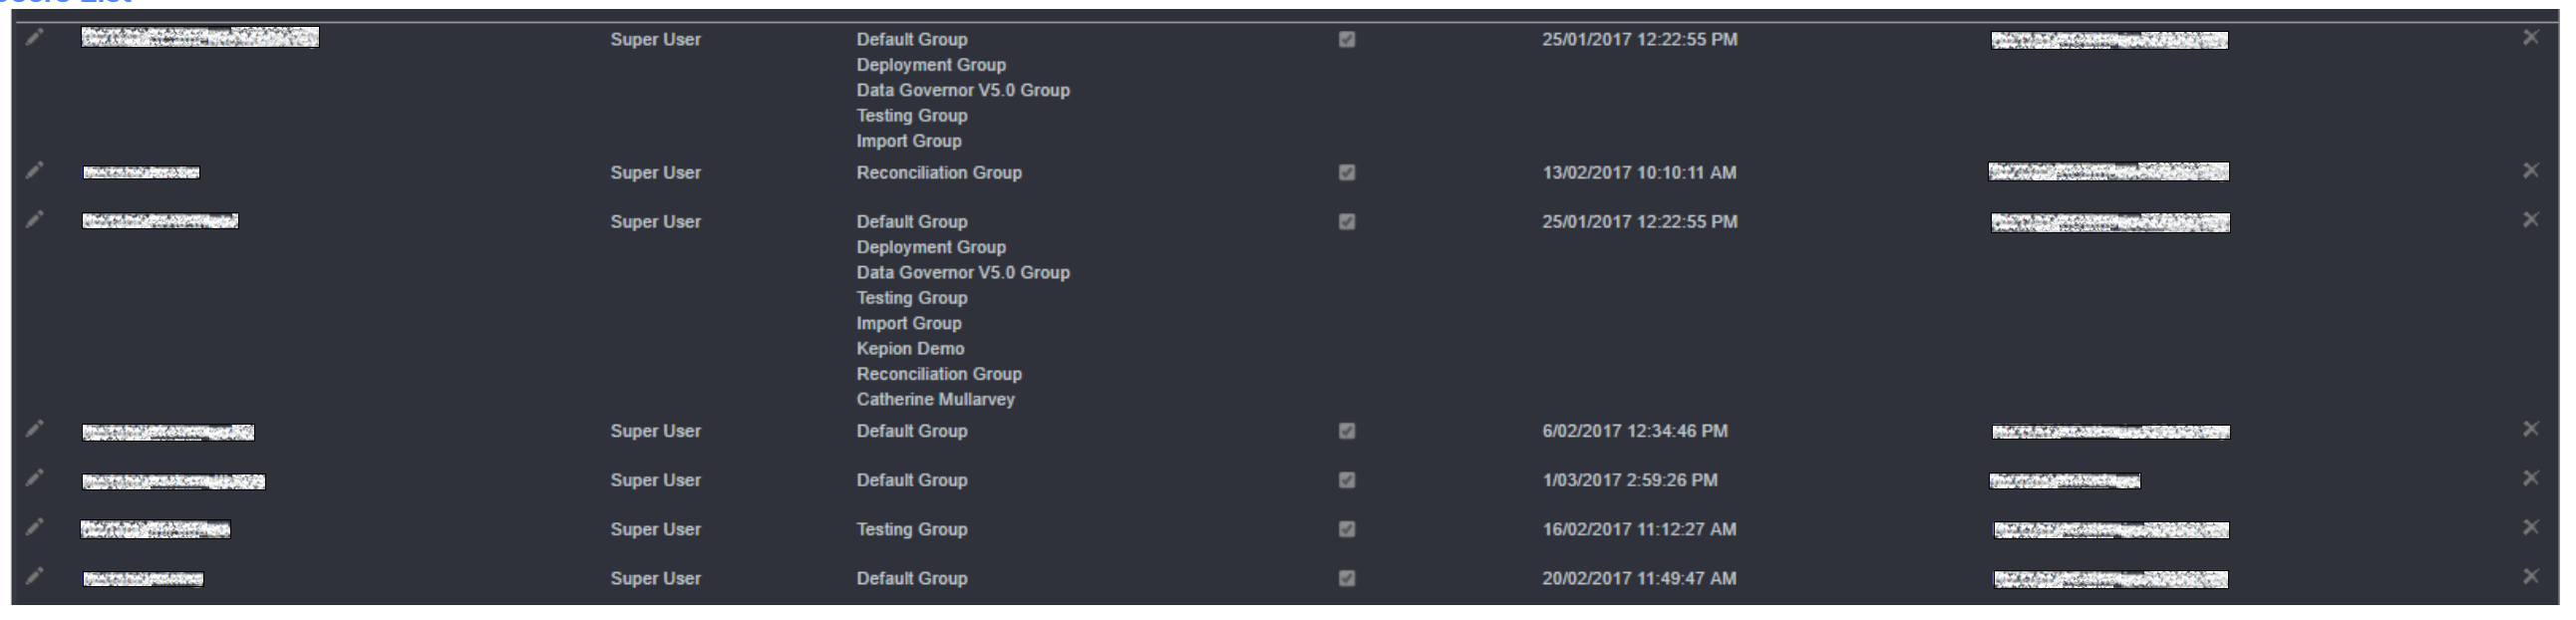Uncheck active box for 6/02/2017 user

tap(1347, 431)
